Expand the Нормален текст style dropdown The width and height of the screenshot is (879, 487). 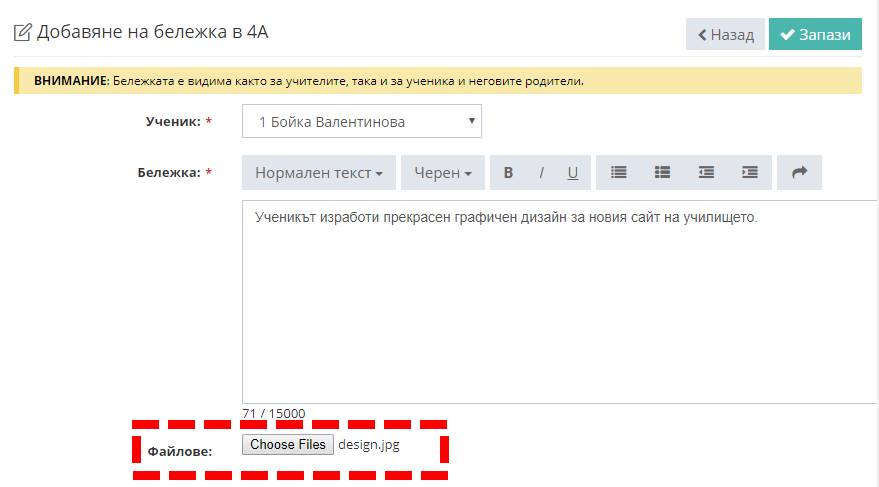(318, 173)
